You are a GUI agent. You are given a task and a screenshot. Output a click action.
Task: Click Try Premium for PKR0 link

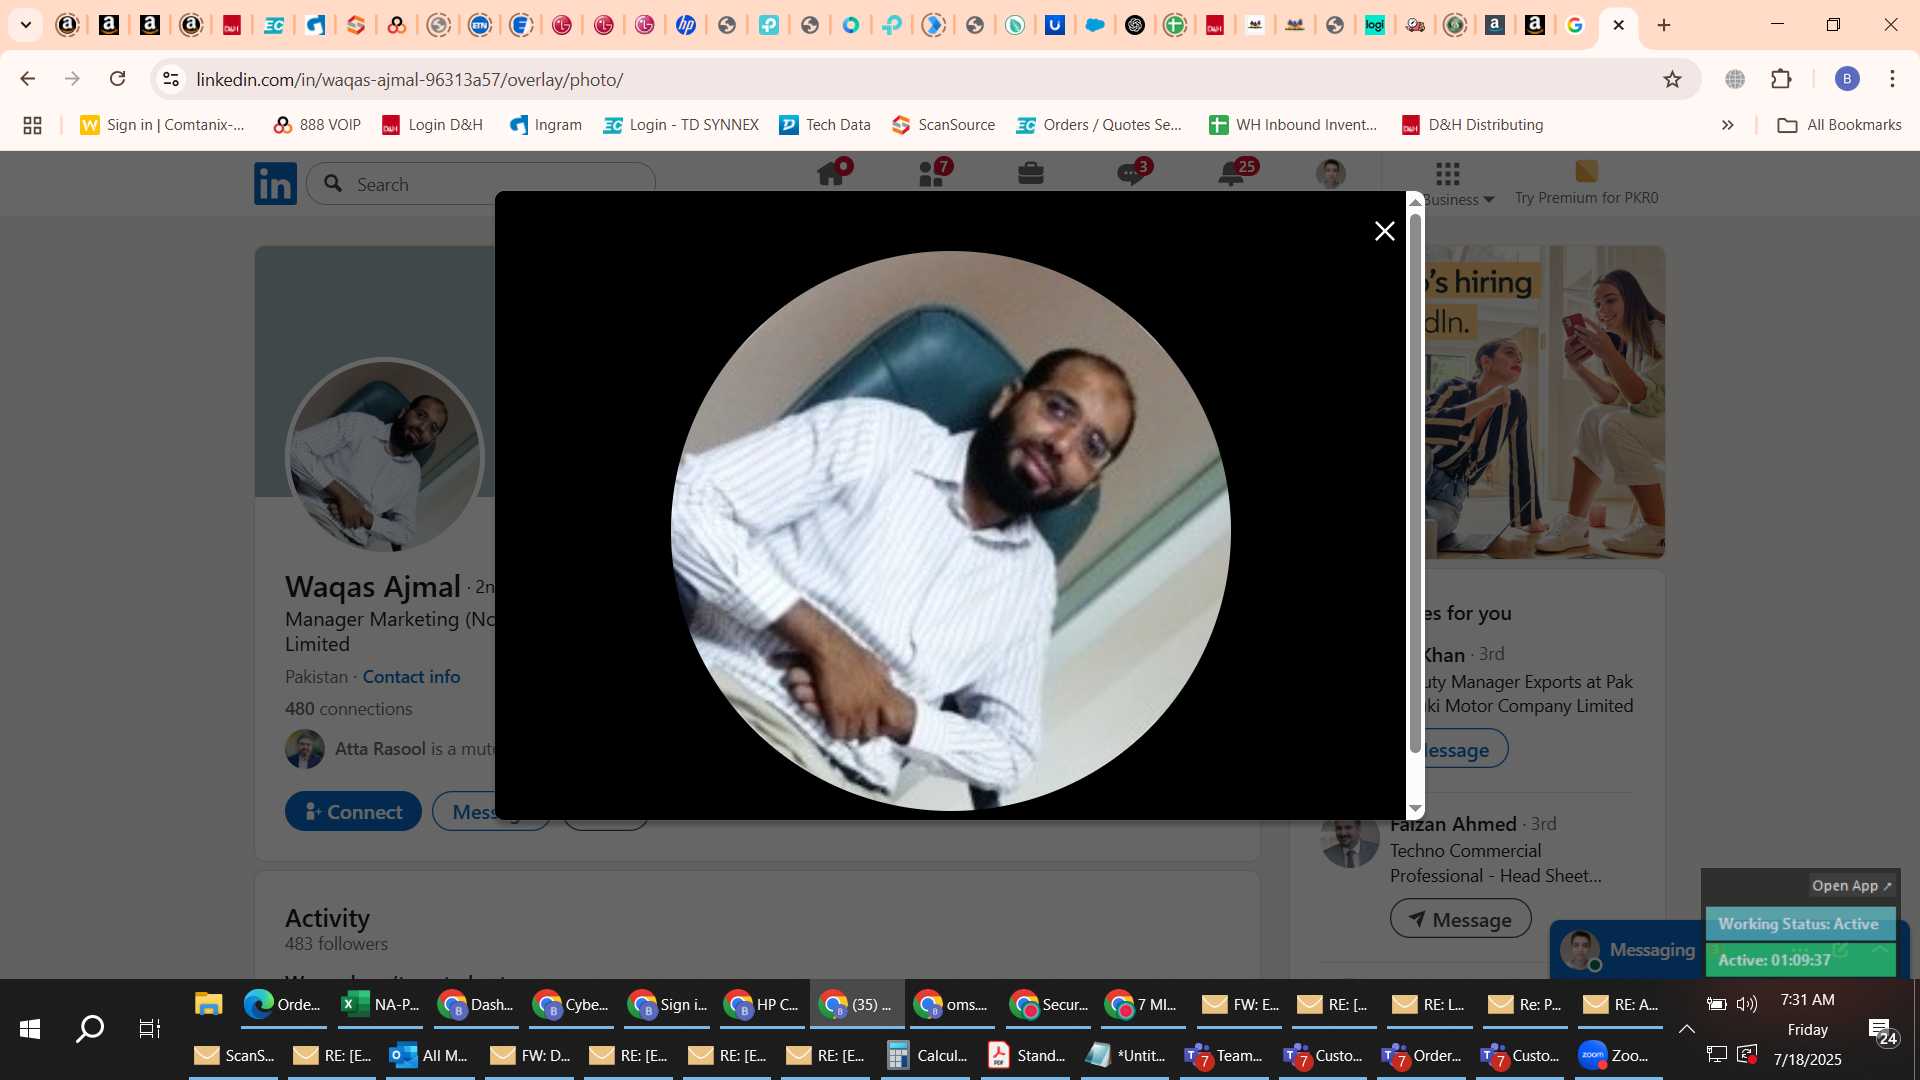click(x=1586, y=198)
